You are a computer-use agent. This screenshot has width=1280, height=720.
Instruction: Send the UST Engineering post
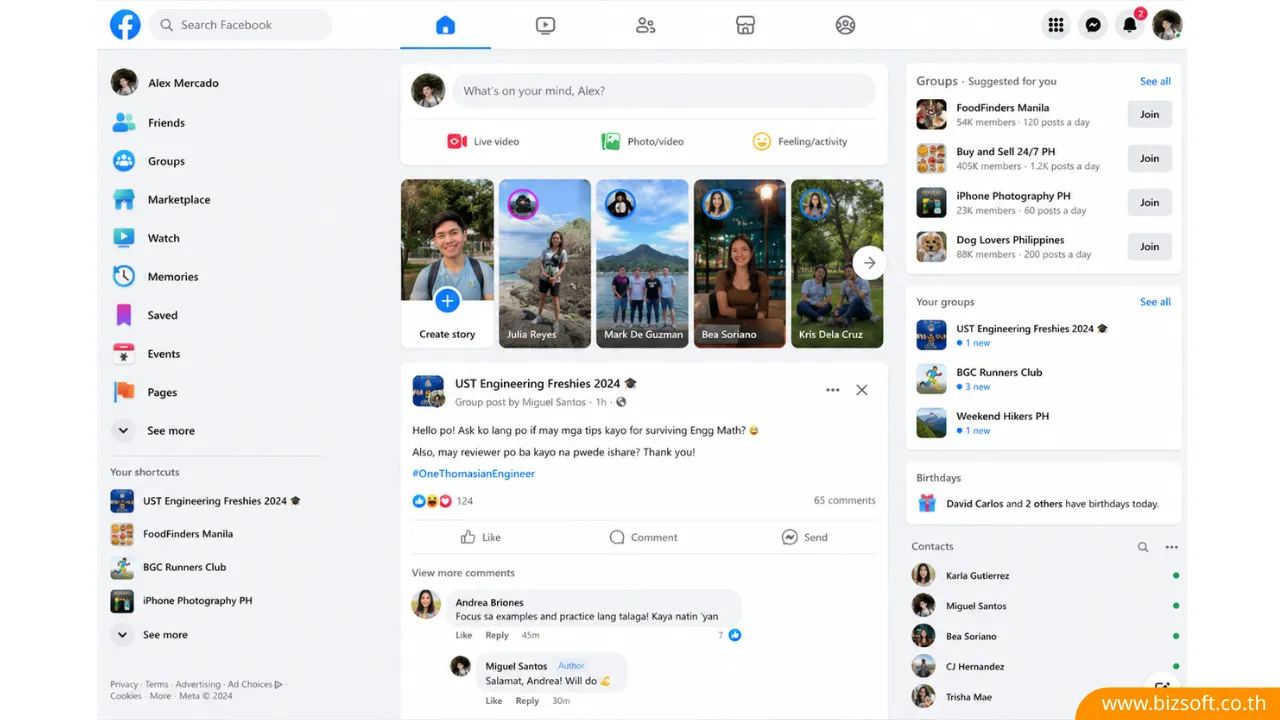(x=805, y=537)
